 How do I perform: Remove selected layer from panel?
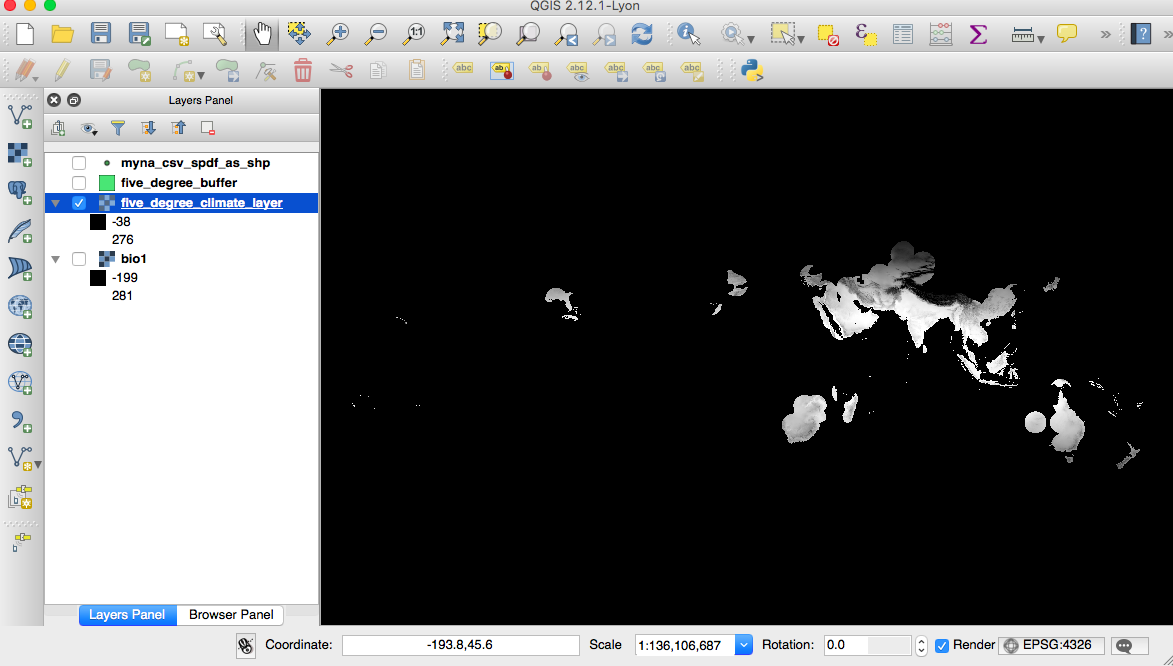[208, 128]
